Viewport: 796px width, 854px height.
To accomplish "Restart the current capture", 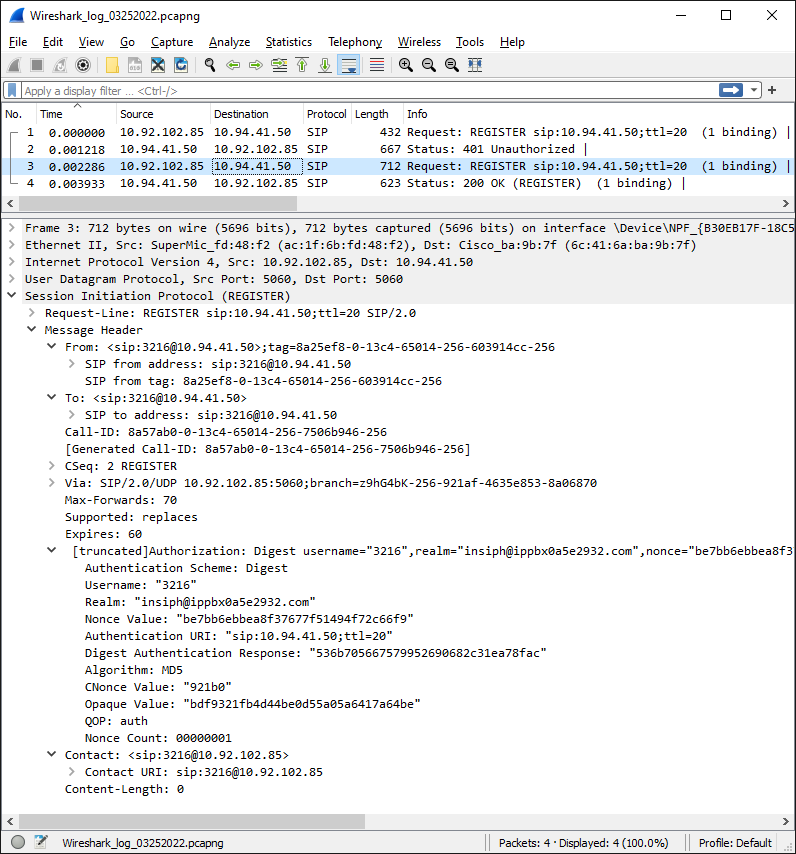I will (60, 65).
